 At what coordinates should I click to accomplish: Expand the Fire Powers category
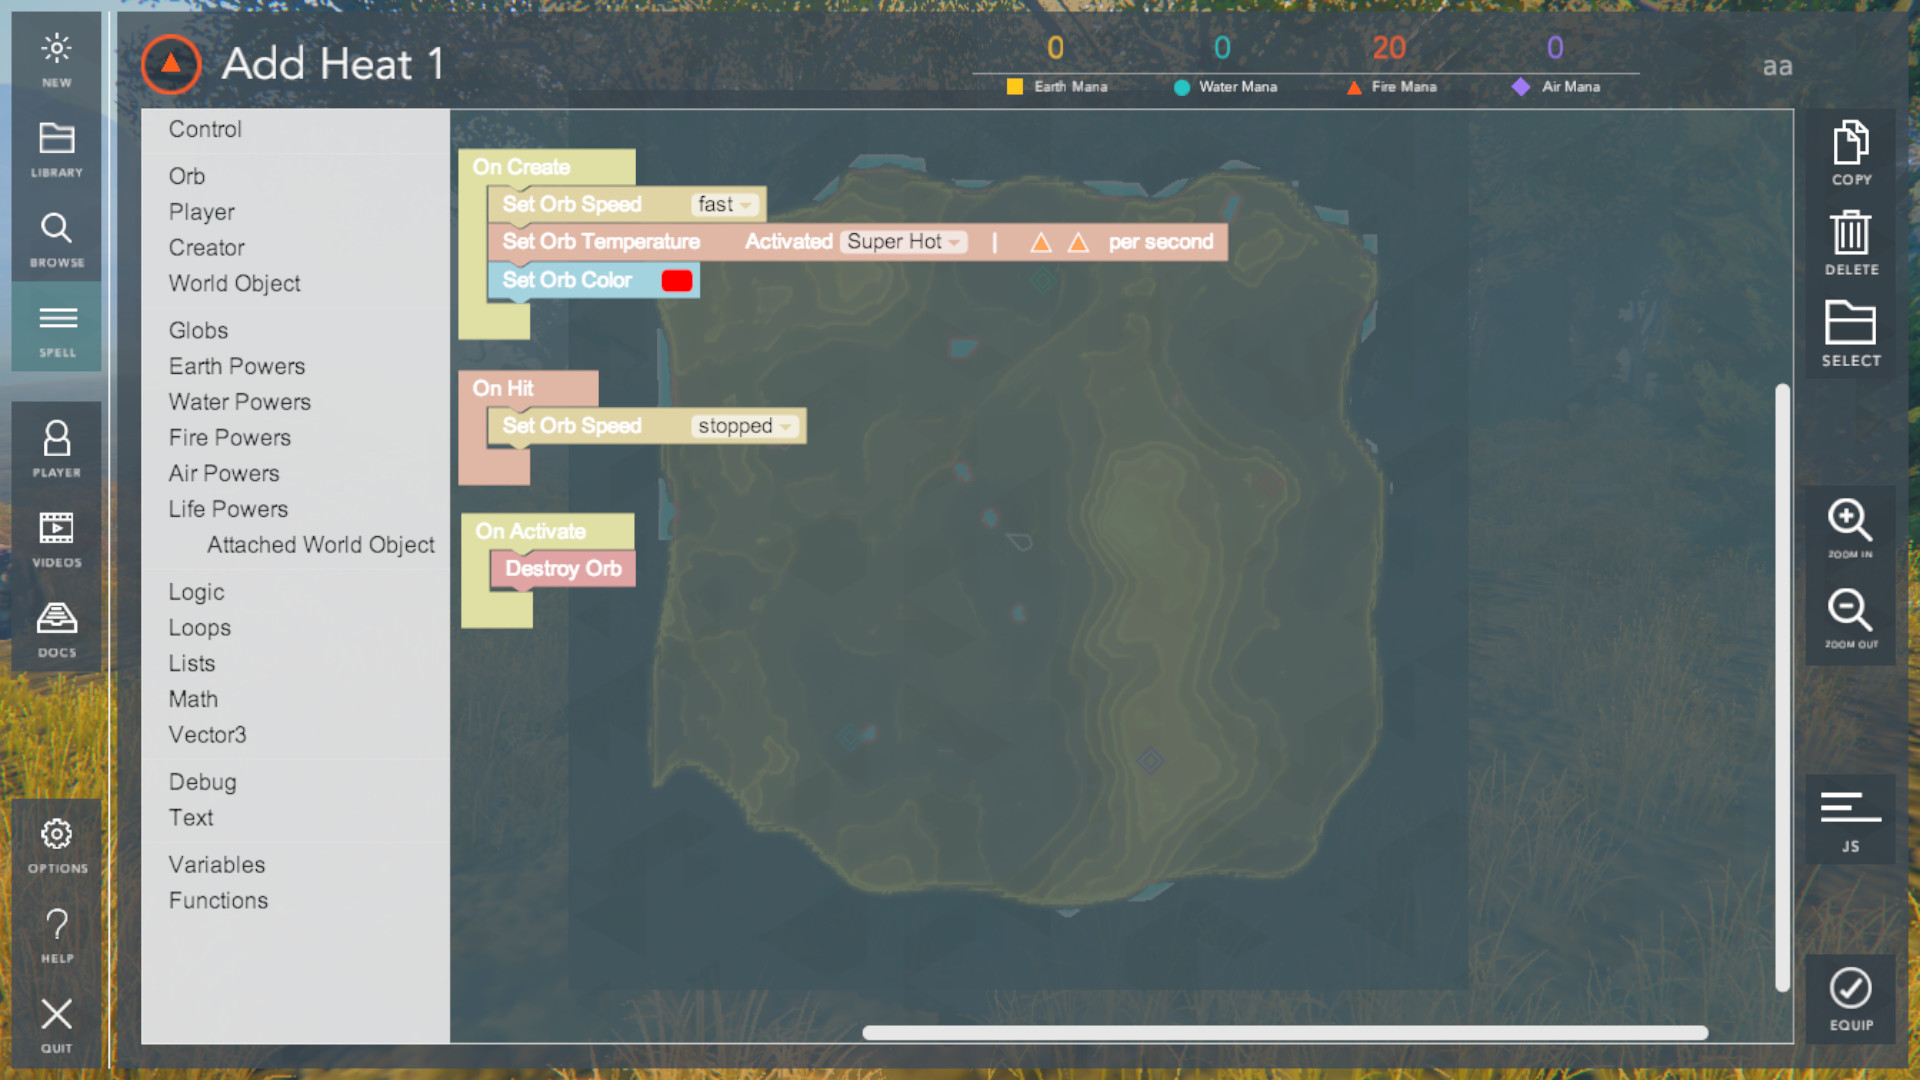click(x=229, y=436)
